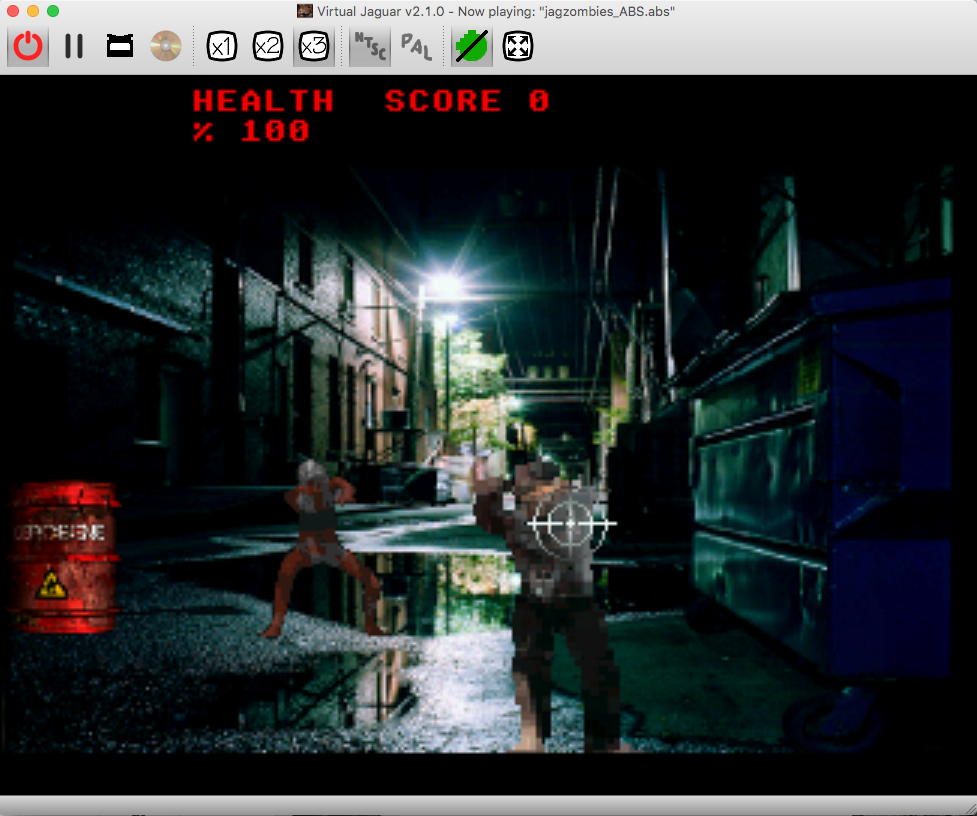Minimize the window with the yellow button
Screen dimensions: 977x816
point(33,11)
